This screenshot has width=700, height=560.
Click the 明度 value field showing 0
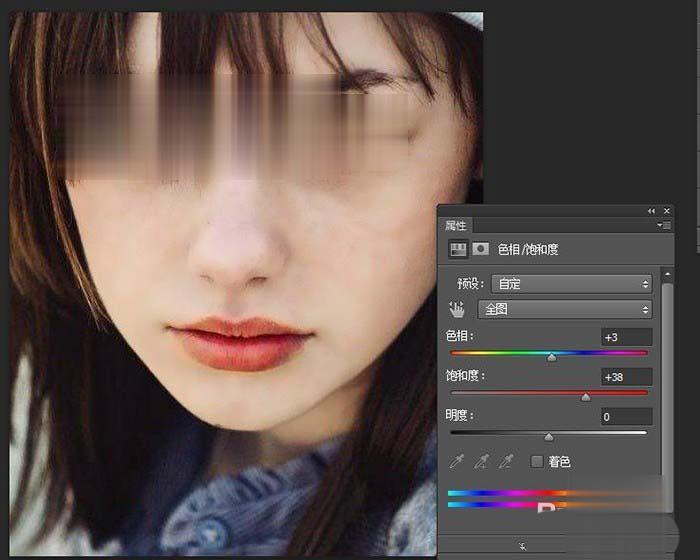click(626, 416)
